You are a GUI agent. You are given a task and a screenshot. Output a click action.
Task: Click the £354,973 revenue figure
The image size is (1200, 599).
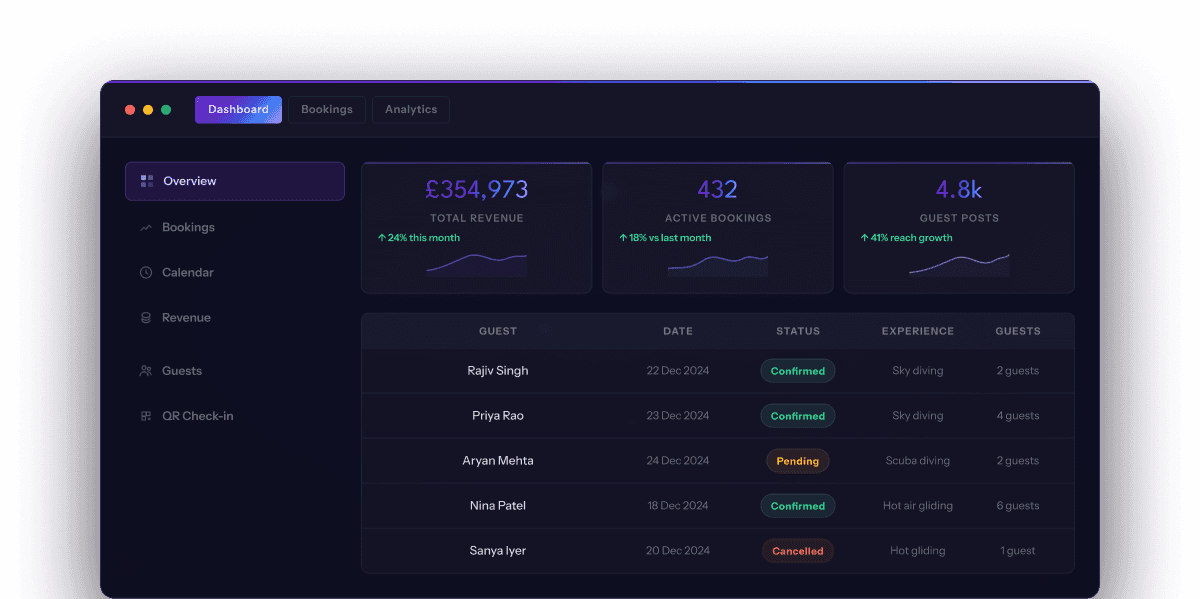pyautogui.click(x=476, y=189)
